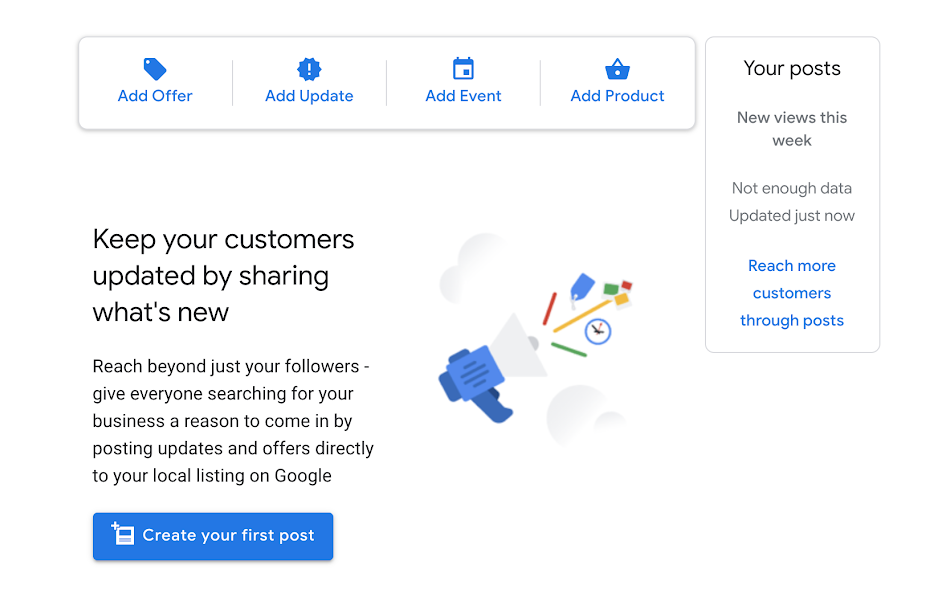Choose the Add Event text

click(x=463, y=96)
